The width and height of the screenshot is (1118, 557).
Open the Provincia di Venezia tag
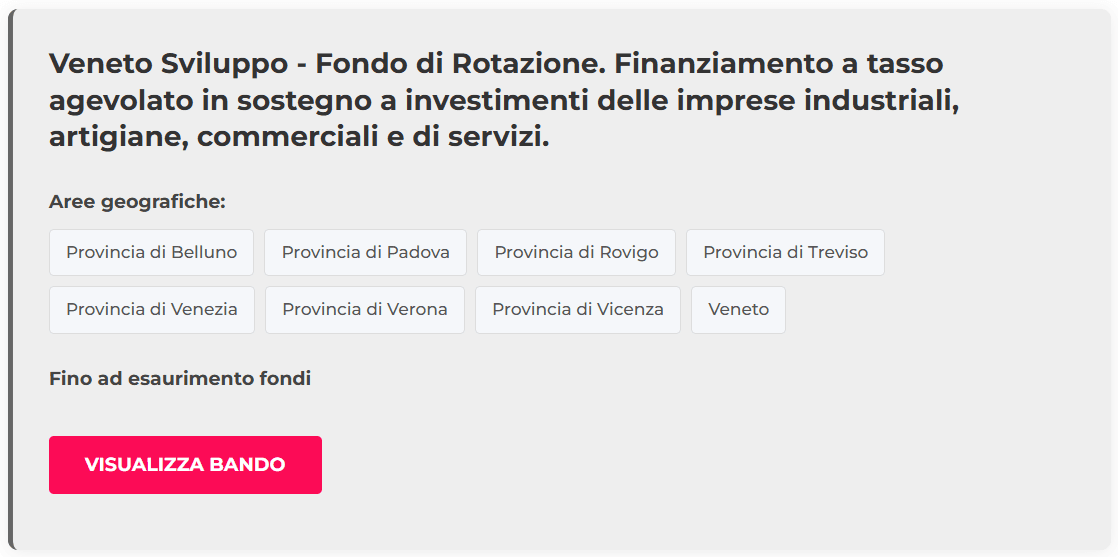pyautogui.click(x=152, y=309)
